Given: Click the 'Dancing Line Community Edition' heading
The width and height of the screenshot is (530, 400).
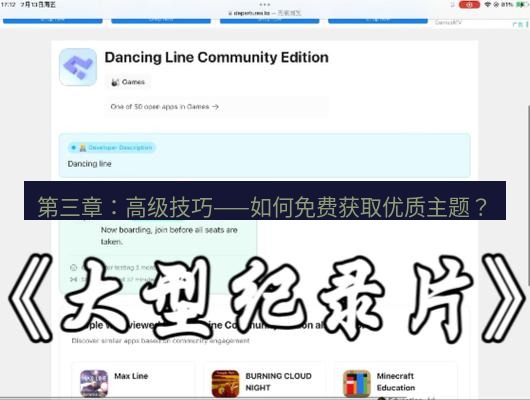Looking at the screenshot, I should click(217, 57).
